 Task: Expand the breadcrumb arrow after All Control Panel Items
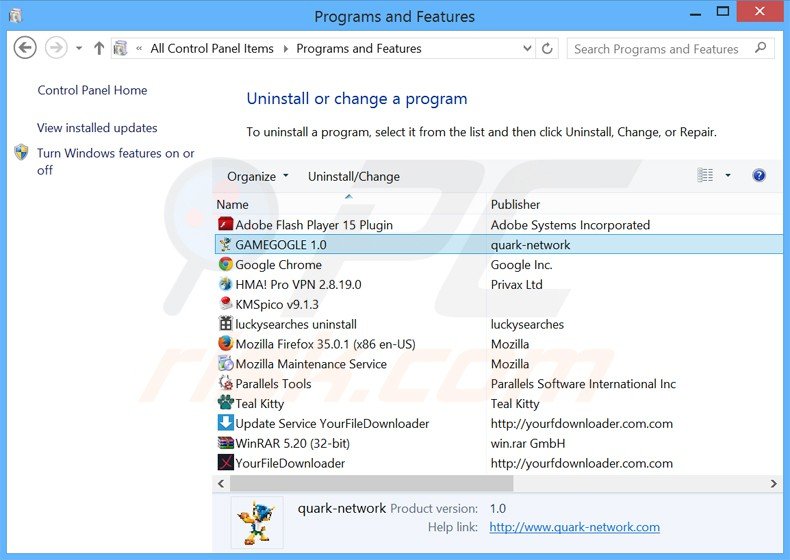pyautogui.click(x=286, y=48)
